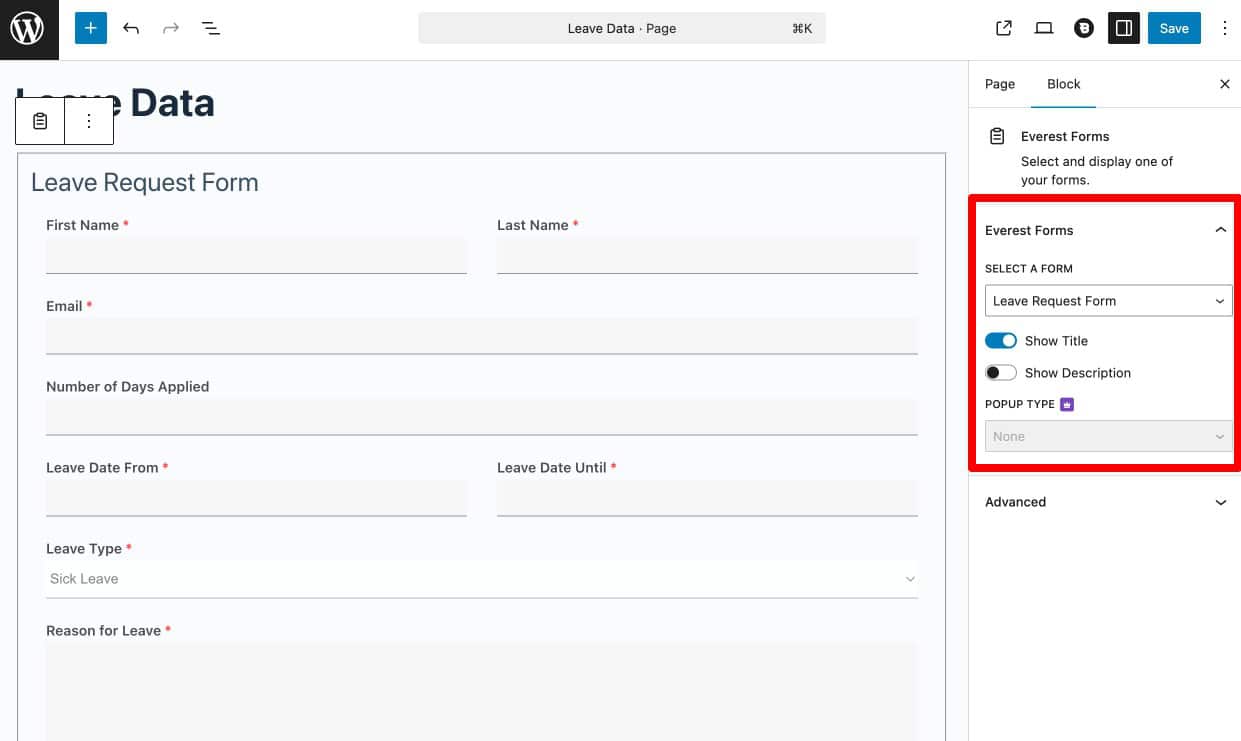Click the desktop preview laptop icon
This screenshot has height=741, width=1241.
tap(1044, 28)
